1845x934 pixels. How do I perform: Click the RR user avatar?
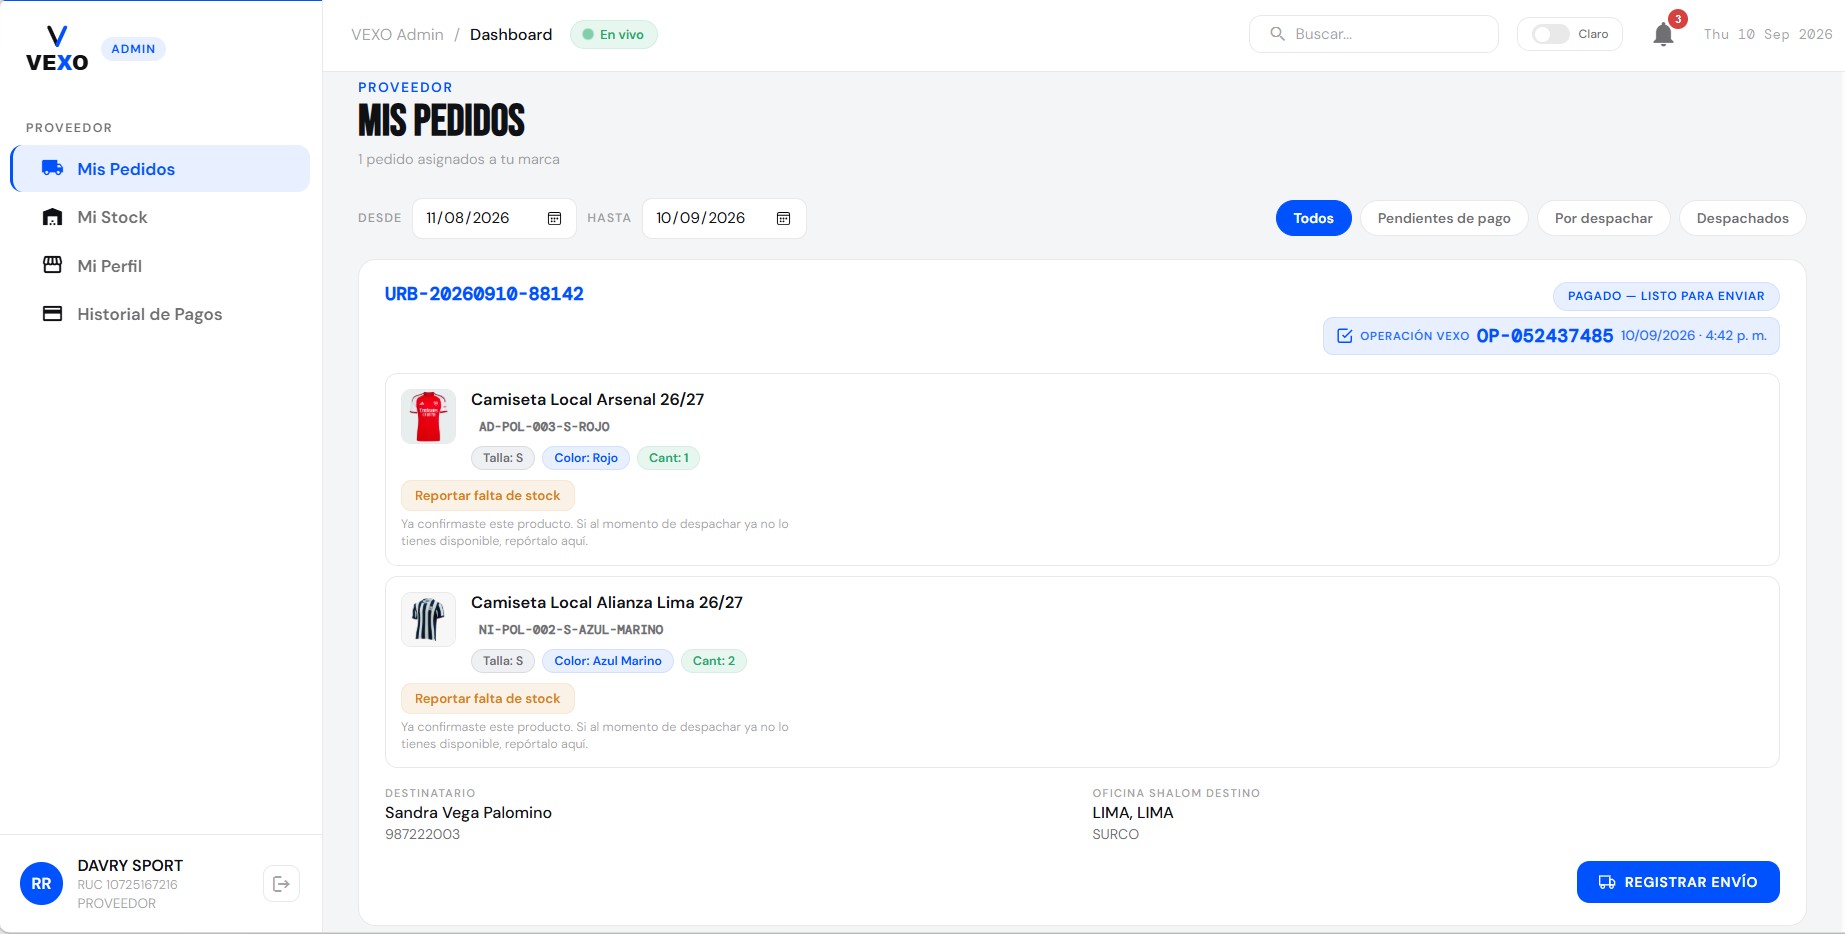(x=41, y=883)
